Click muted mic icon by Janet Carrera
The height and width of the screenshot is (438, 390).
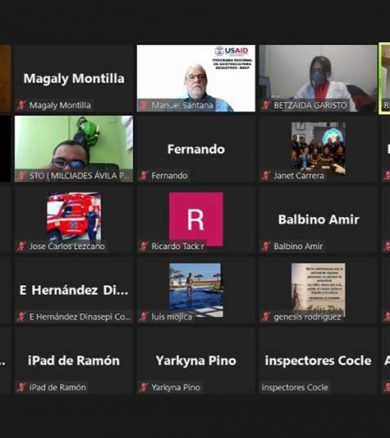(x=266, y=175)
